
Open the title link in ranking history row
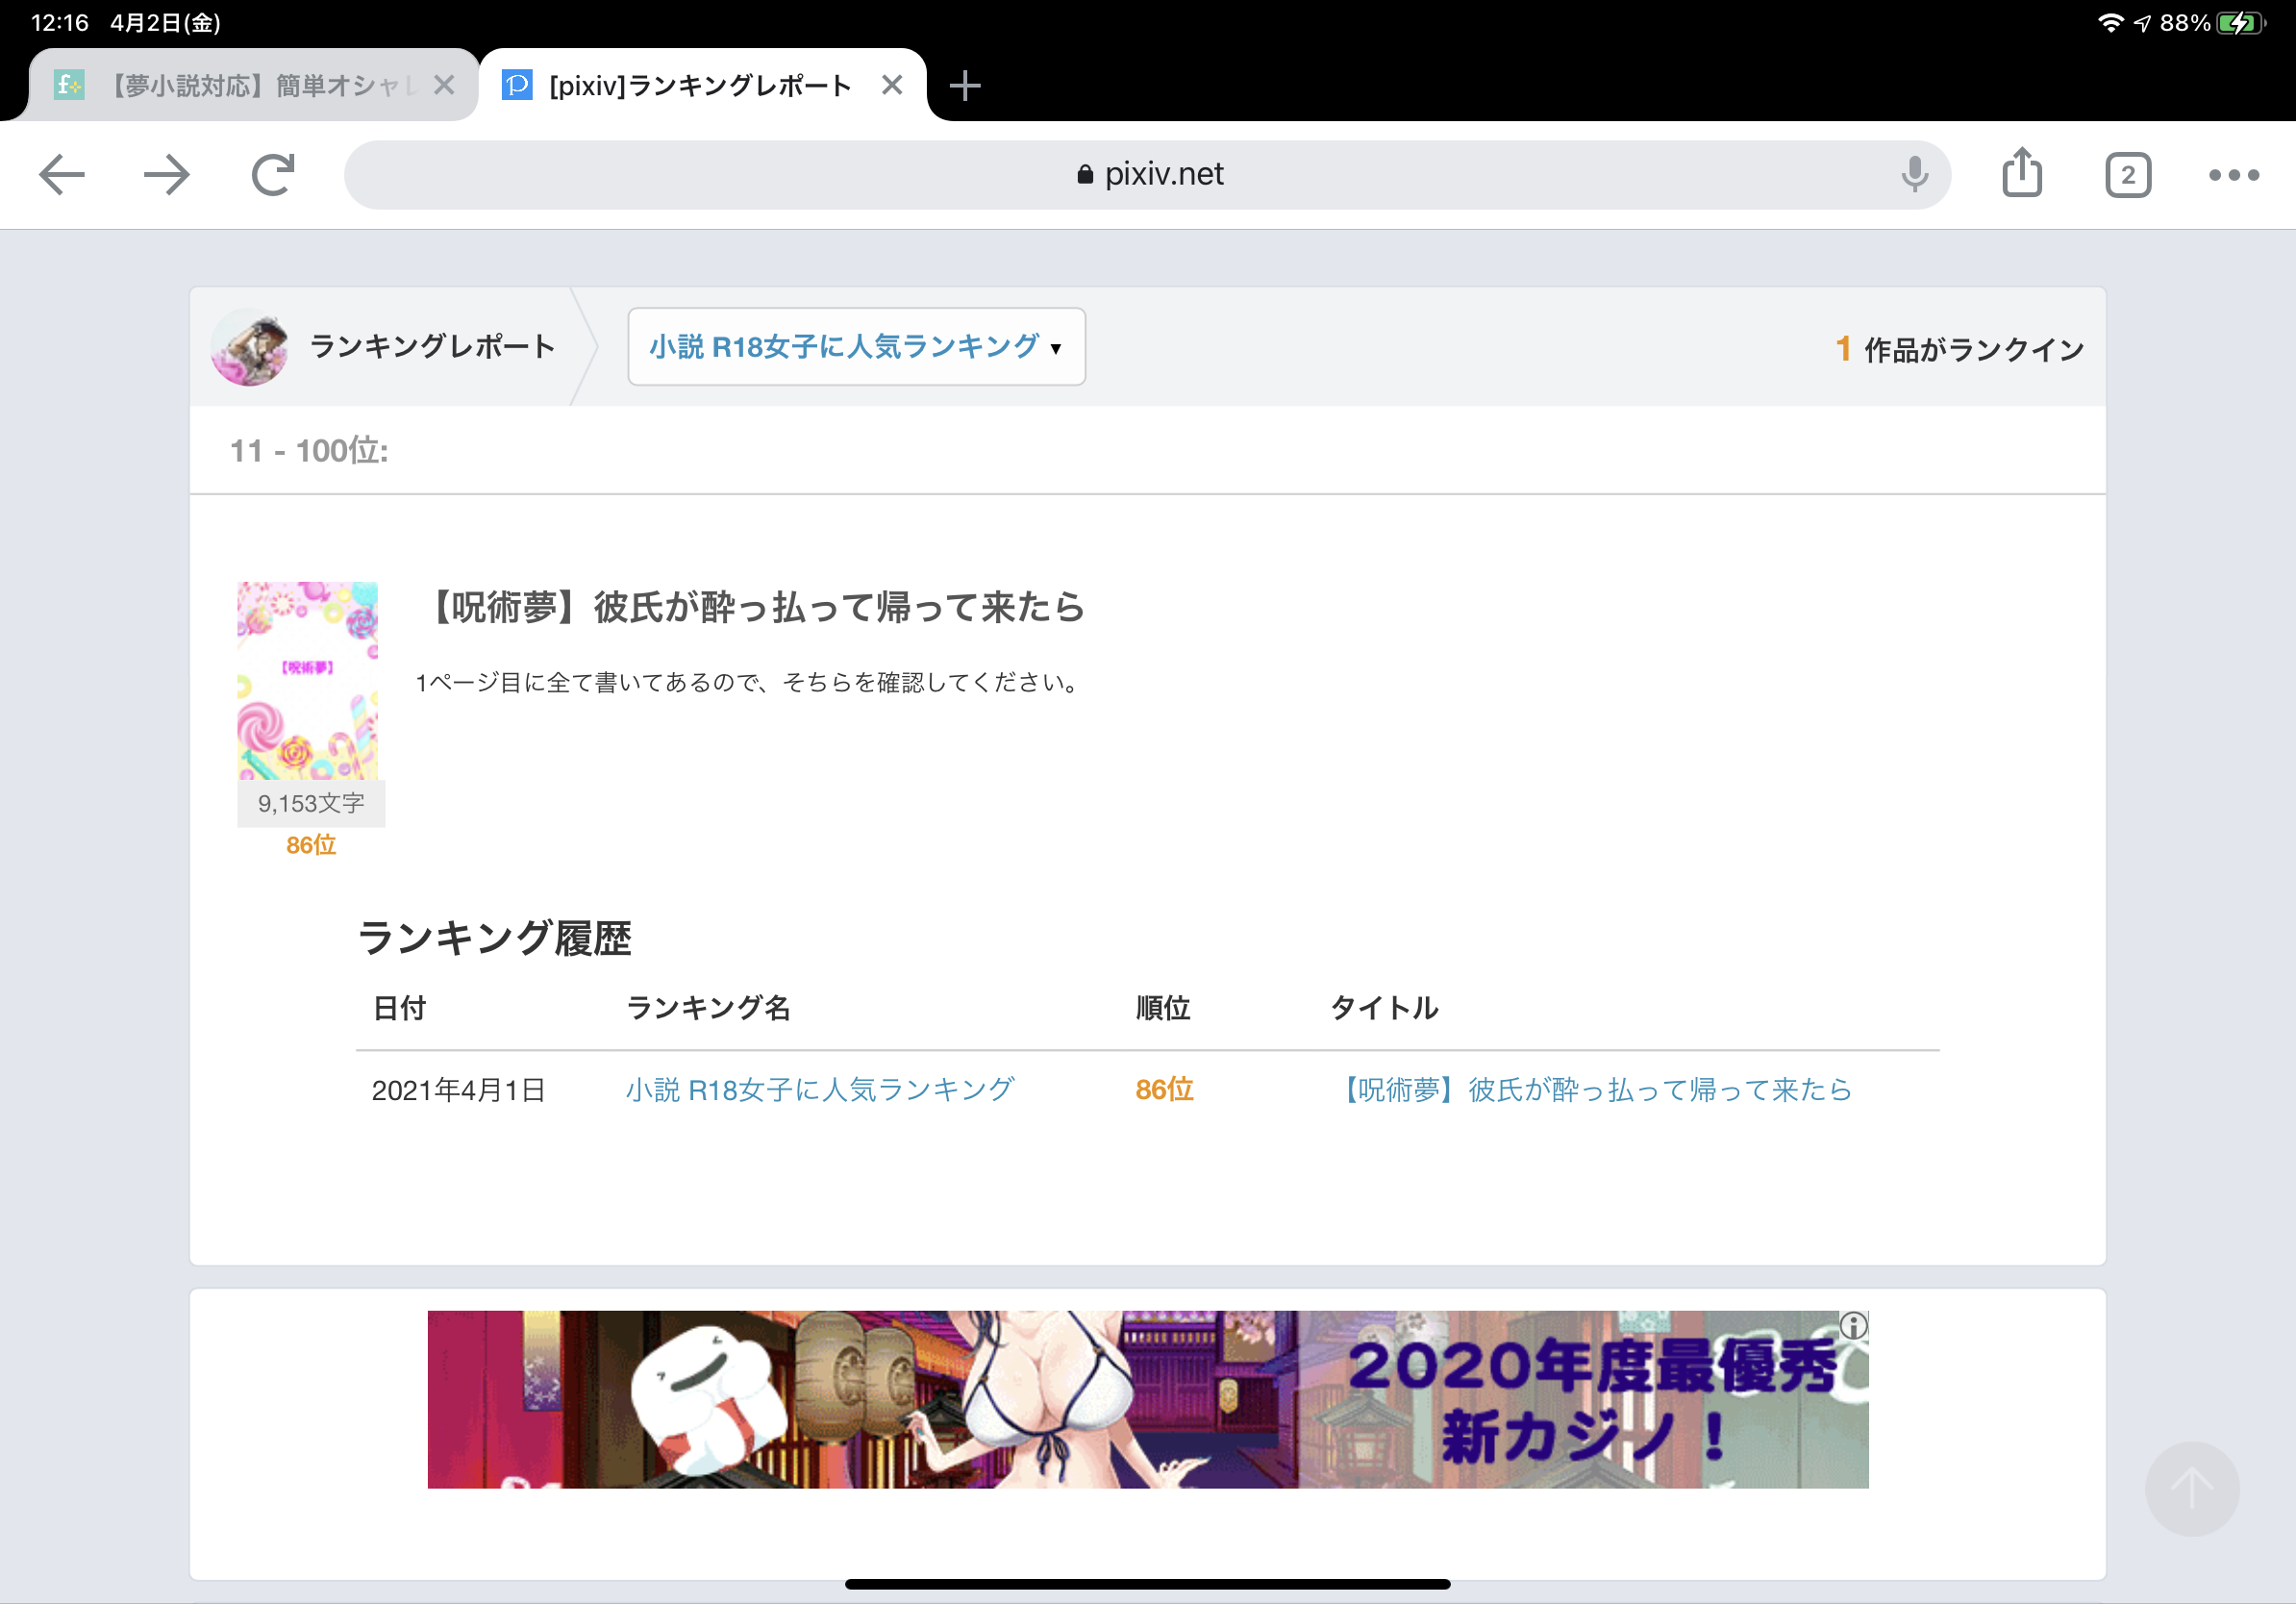tap(1594, 1089)
